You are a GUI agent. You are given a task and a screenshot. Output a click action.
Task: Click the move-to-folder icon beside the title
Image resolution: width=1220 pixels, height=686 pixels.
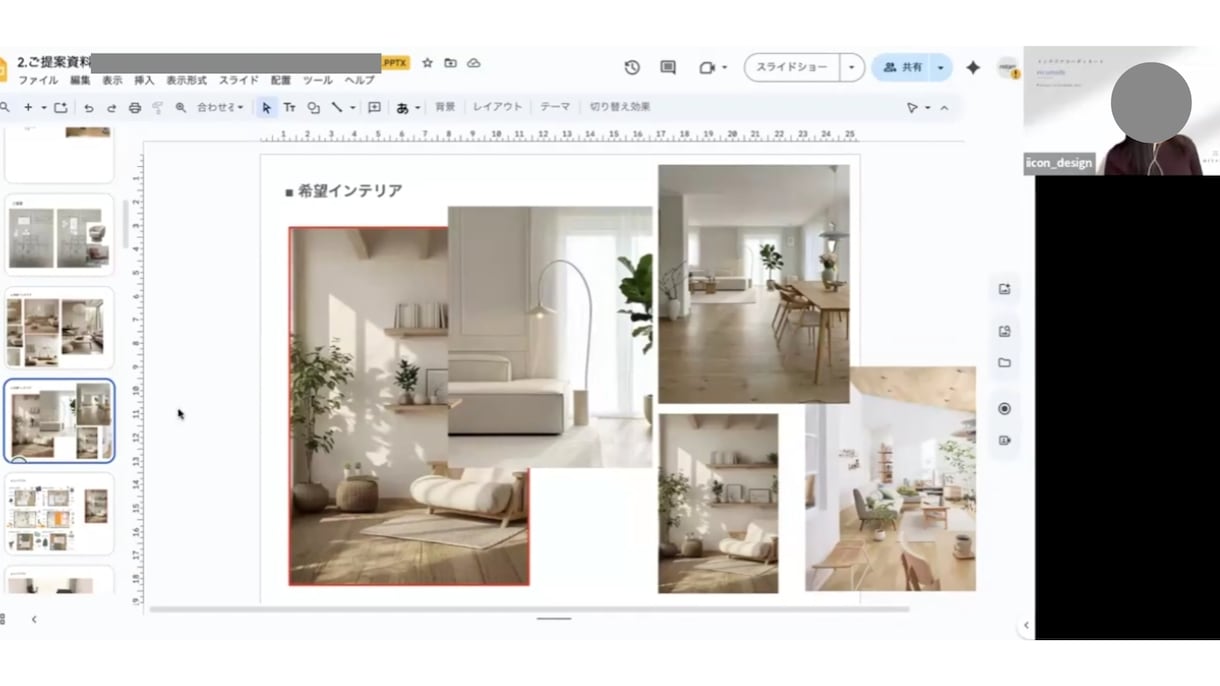[x=450, y=63]
